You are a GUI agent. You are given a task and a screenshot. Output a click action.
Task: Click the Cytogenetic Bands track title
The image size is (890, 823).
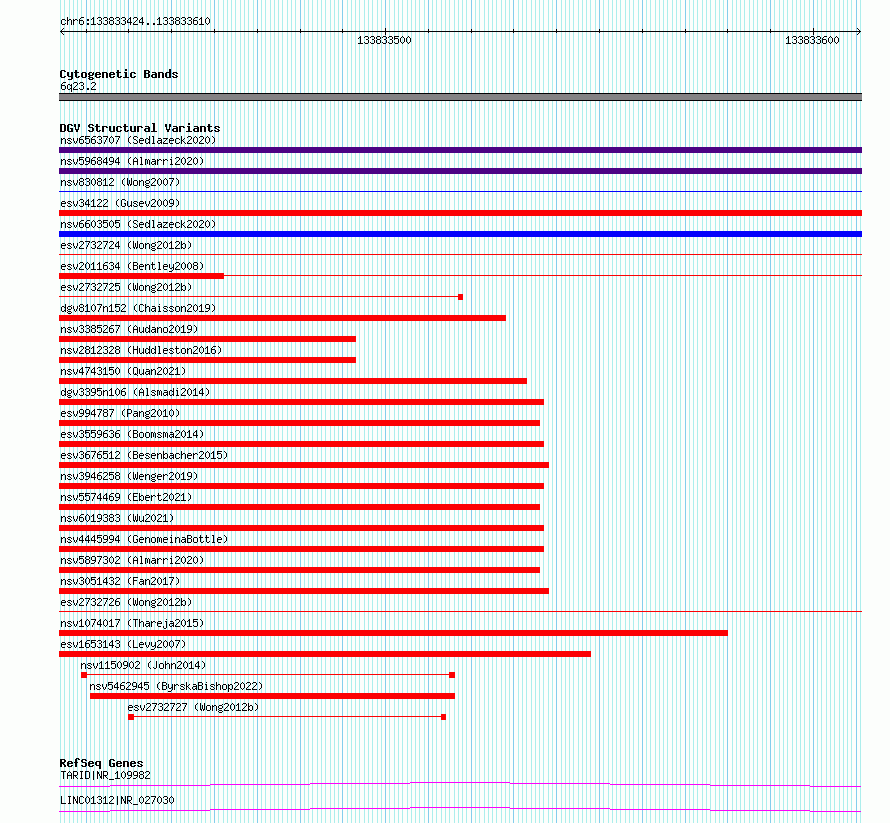click(119, 74)
